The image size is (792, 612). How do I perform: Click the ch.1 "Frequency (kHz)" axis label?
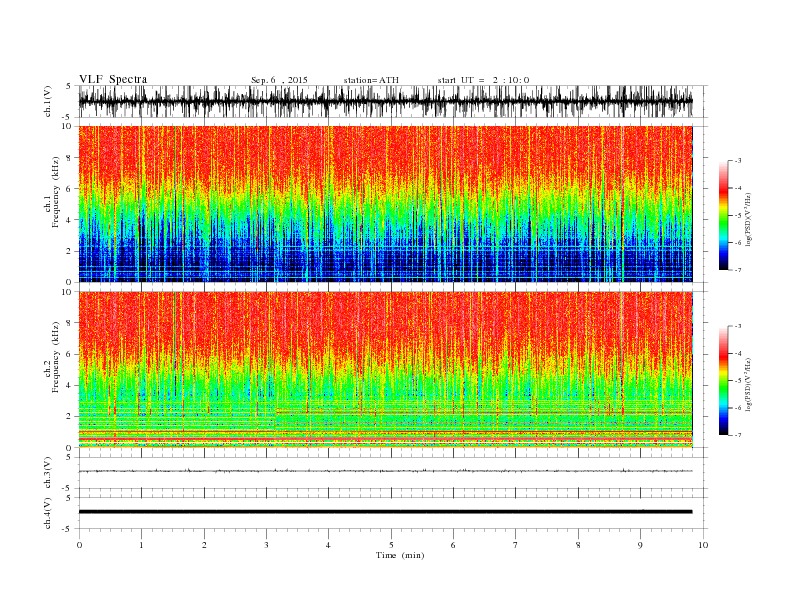click(x=56, y=192)
